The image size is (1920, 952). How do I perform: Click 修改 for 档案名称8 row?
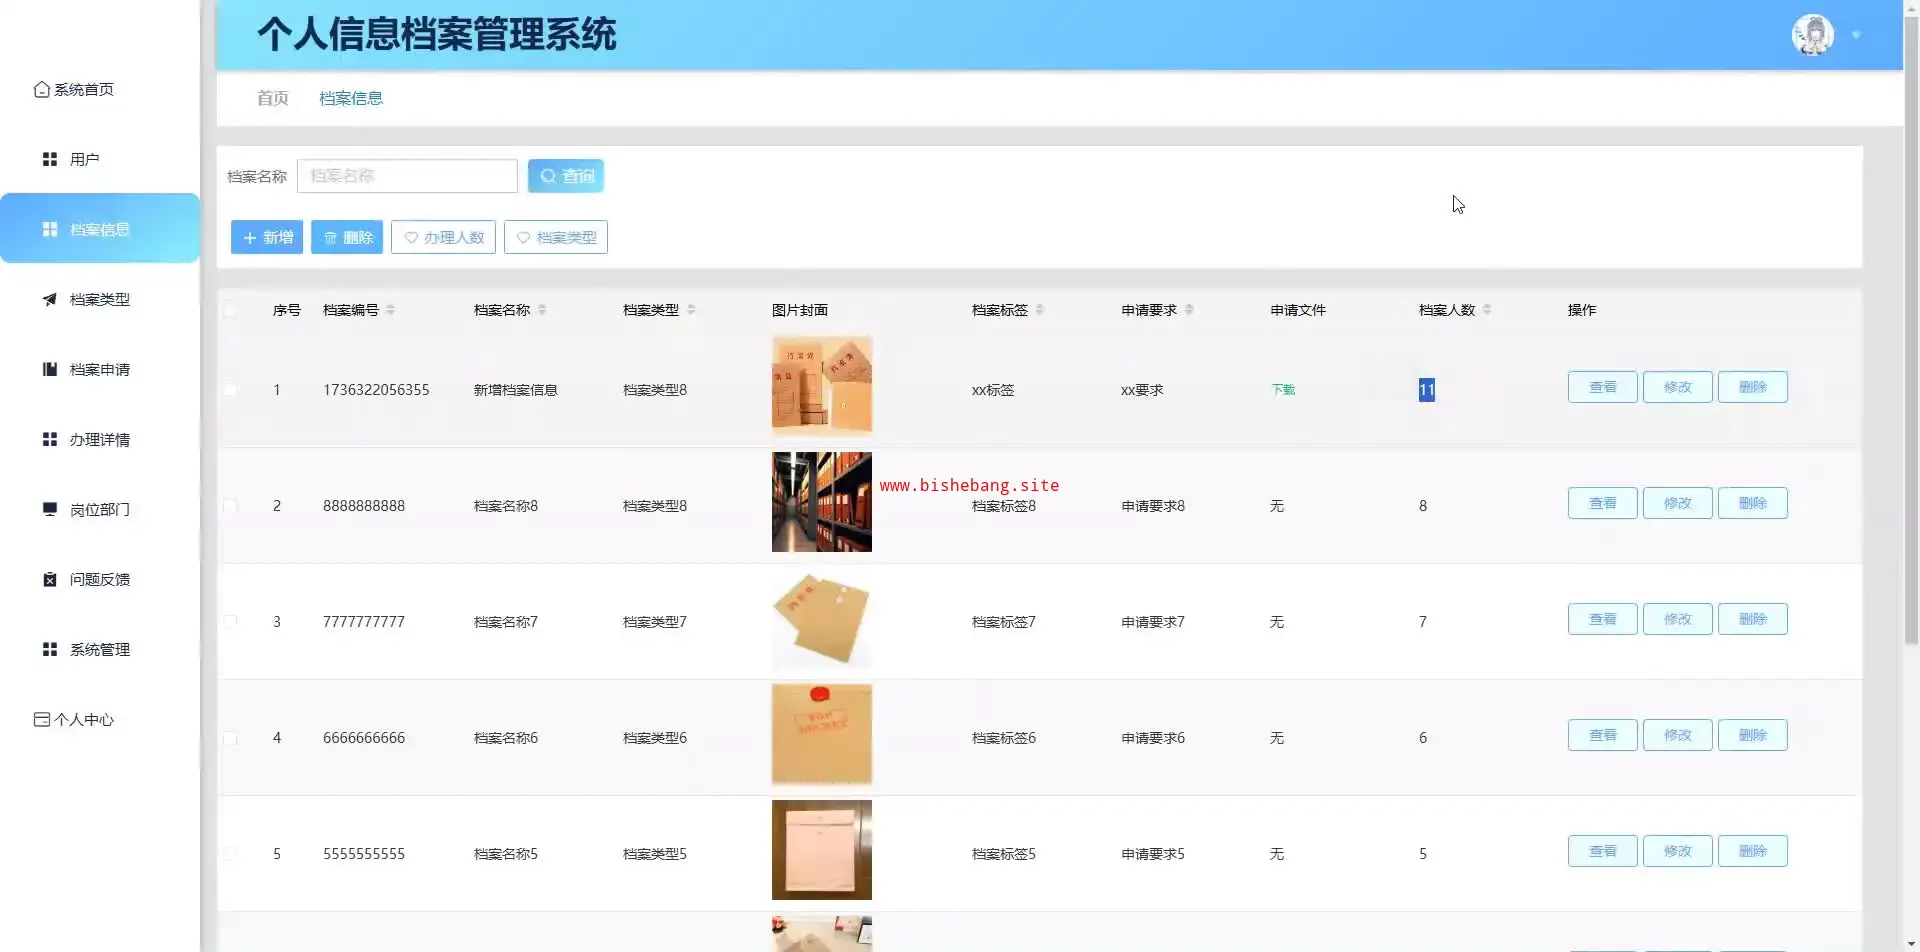point(1678,503)
